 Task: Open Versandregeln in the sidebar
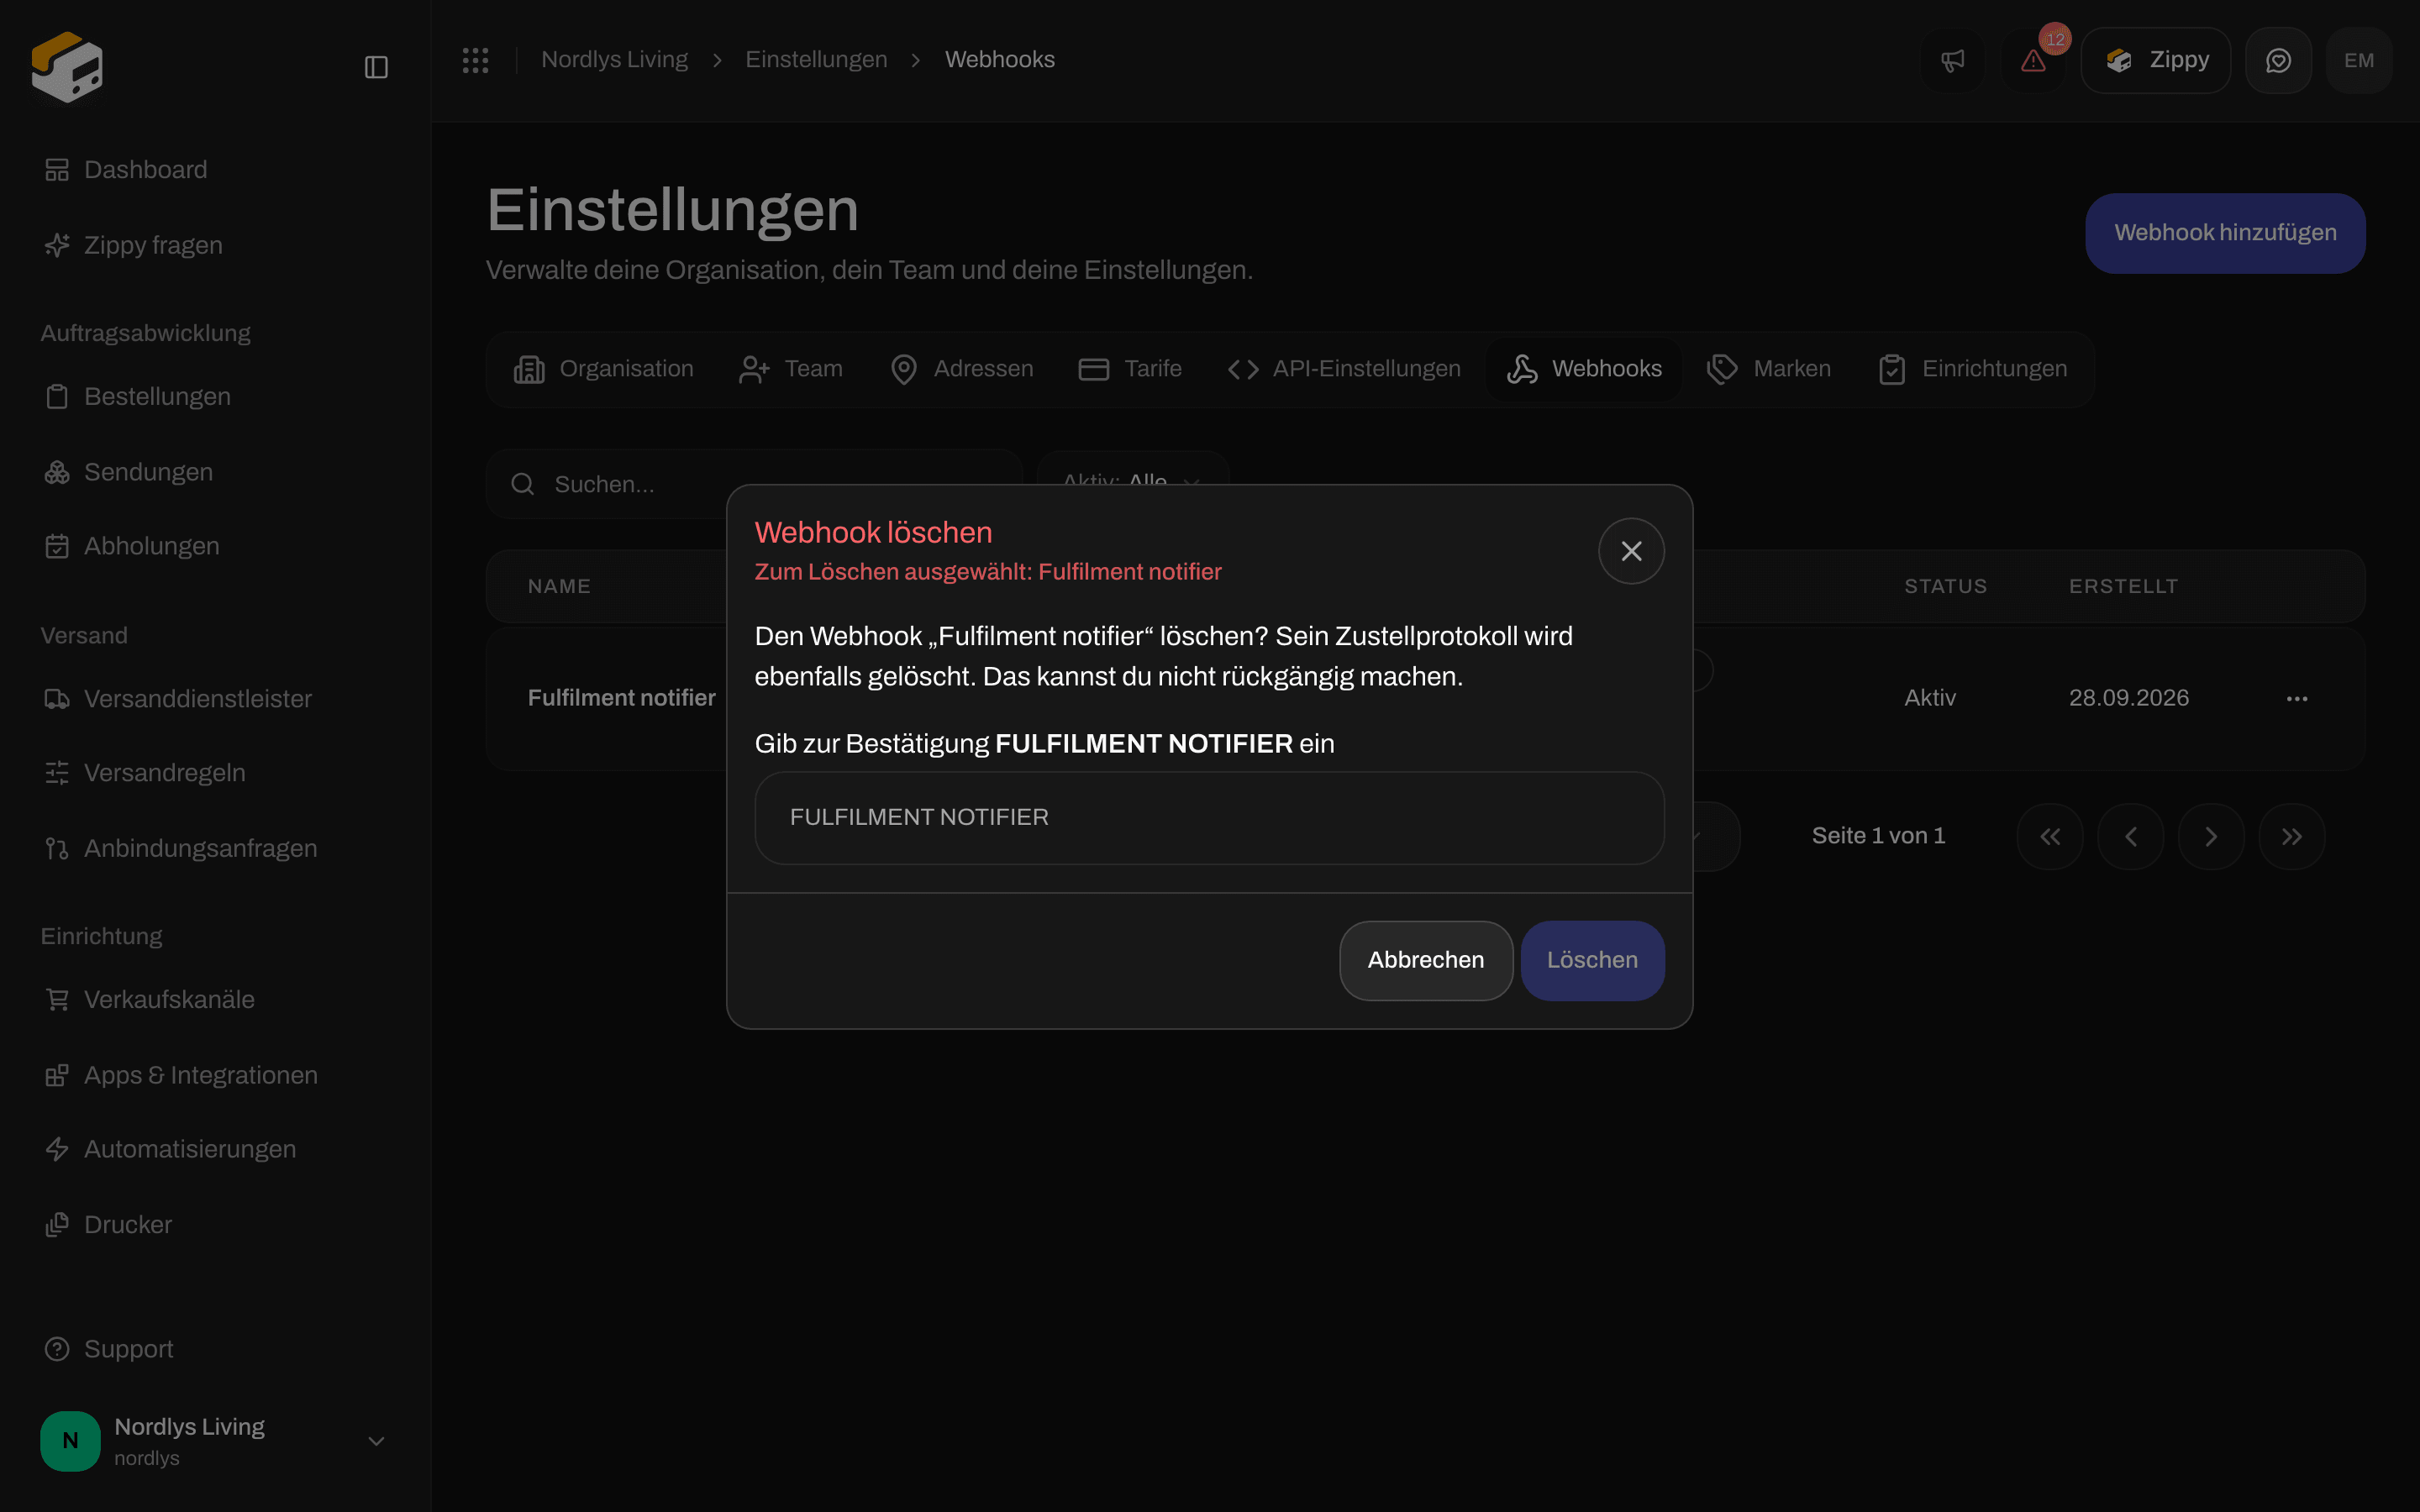(x=216, y=773)
